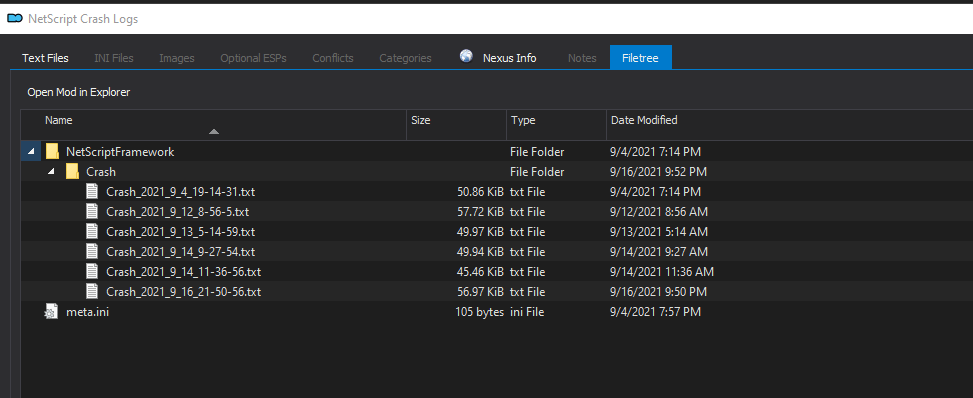Click the meta.ini gear file icon

pyautogui.click(x=52, y=312)
